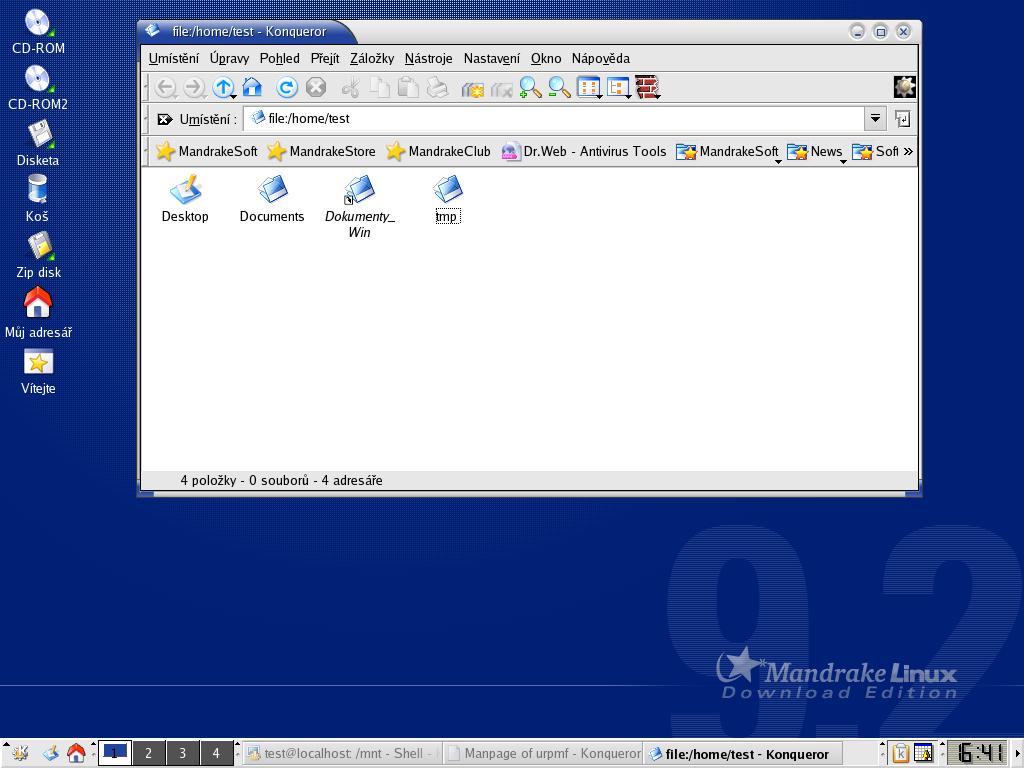Screen dimensions: 1024x768
Task: Switch to virtual desktop 2
Action: [x=149, y=753]
